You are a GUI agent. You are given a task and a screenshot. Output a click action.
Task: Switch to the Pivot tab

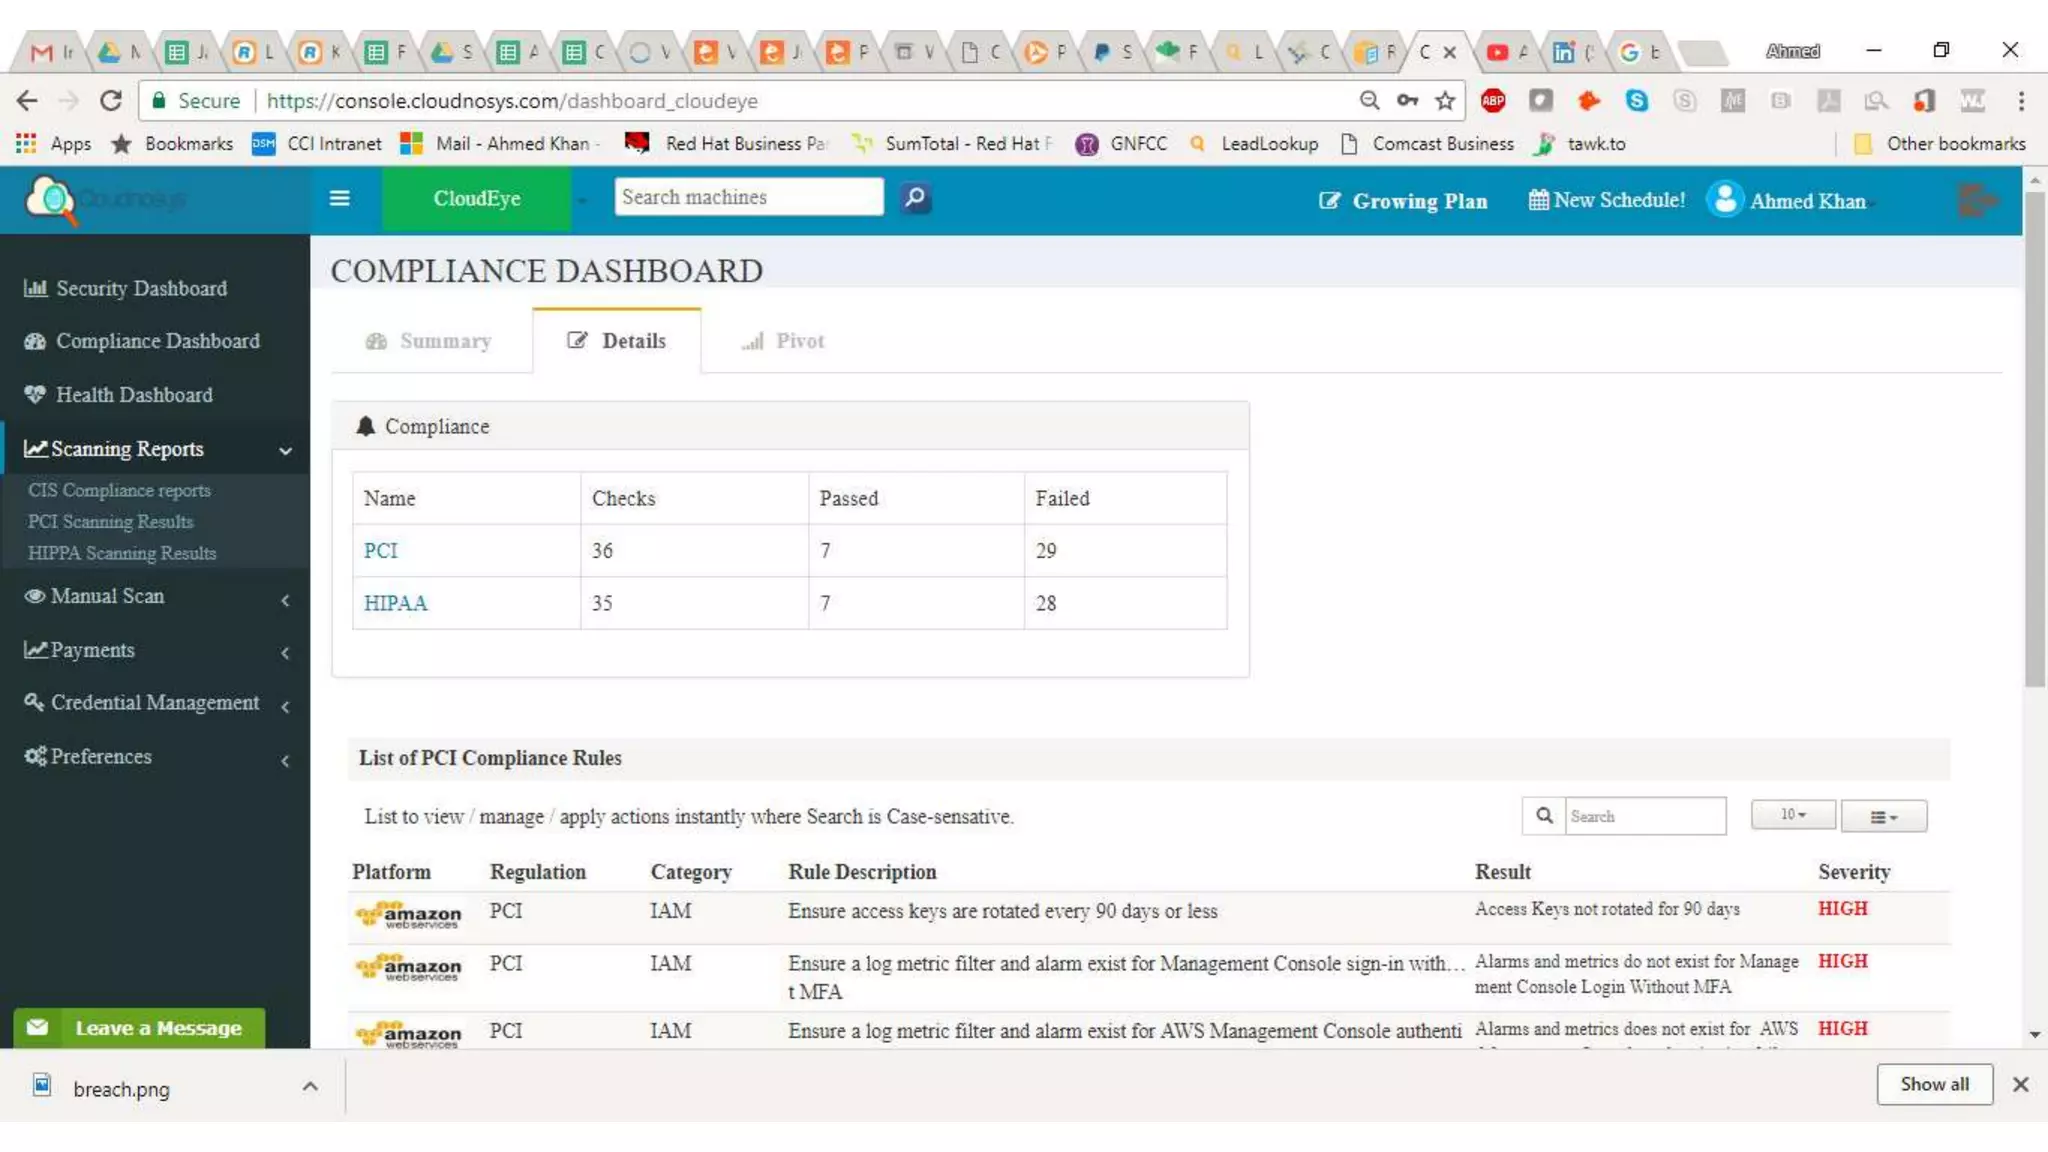(x=784, y=341)
